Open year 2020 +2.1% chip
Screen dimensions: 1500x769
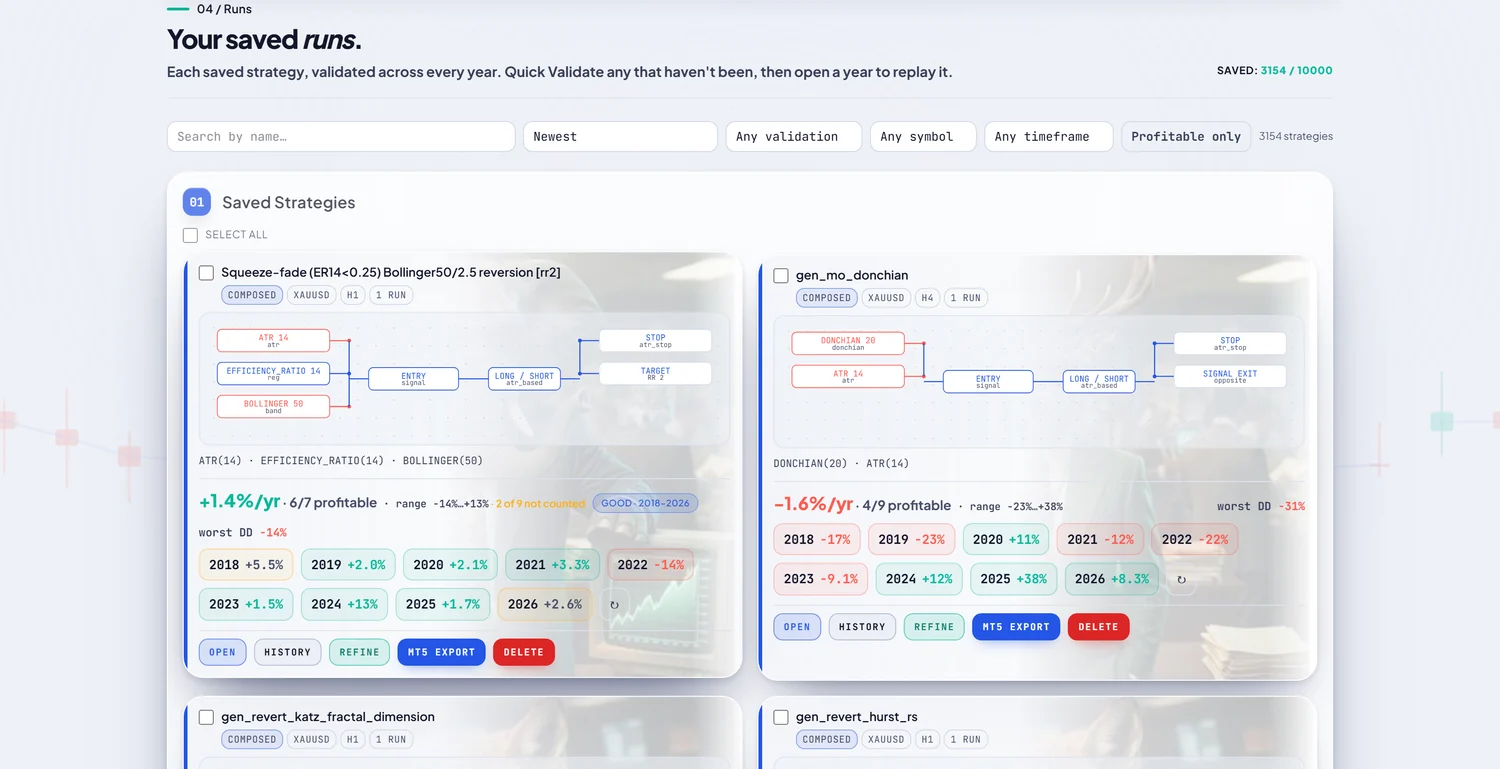pyautogui.click(x=450, y=564)
